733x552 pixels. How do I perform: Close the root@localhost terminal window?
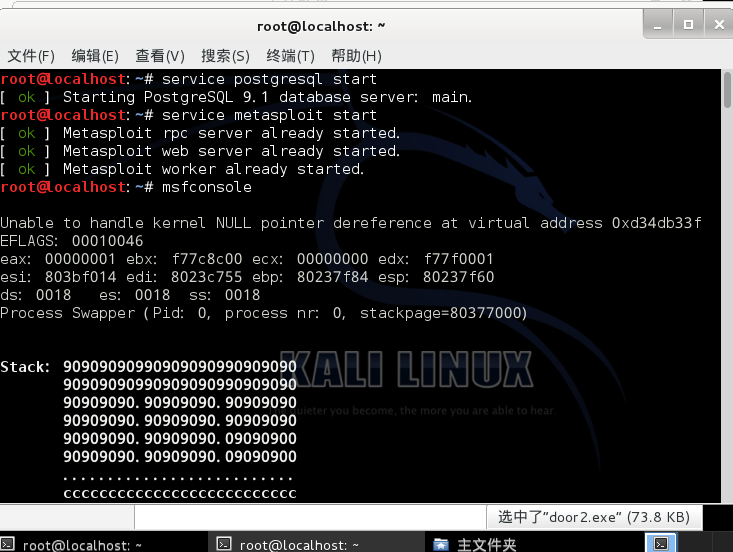click(719, 25)
